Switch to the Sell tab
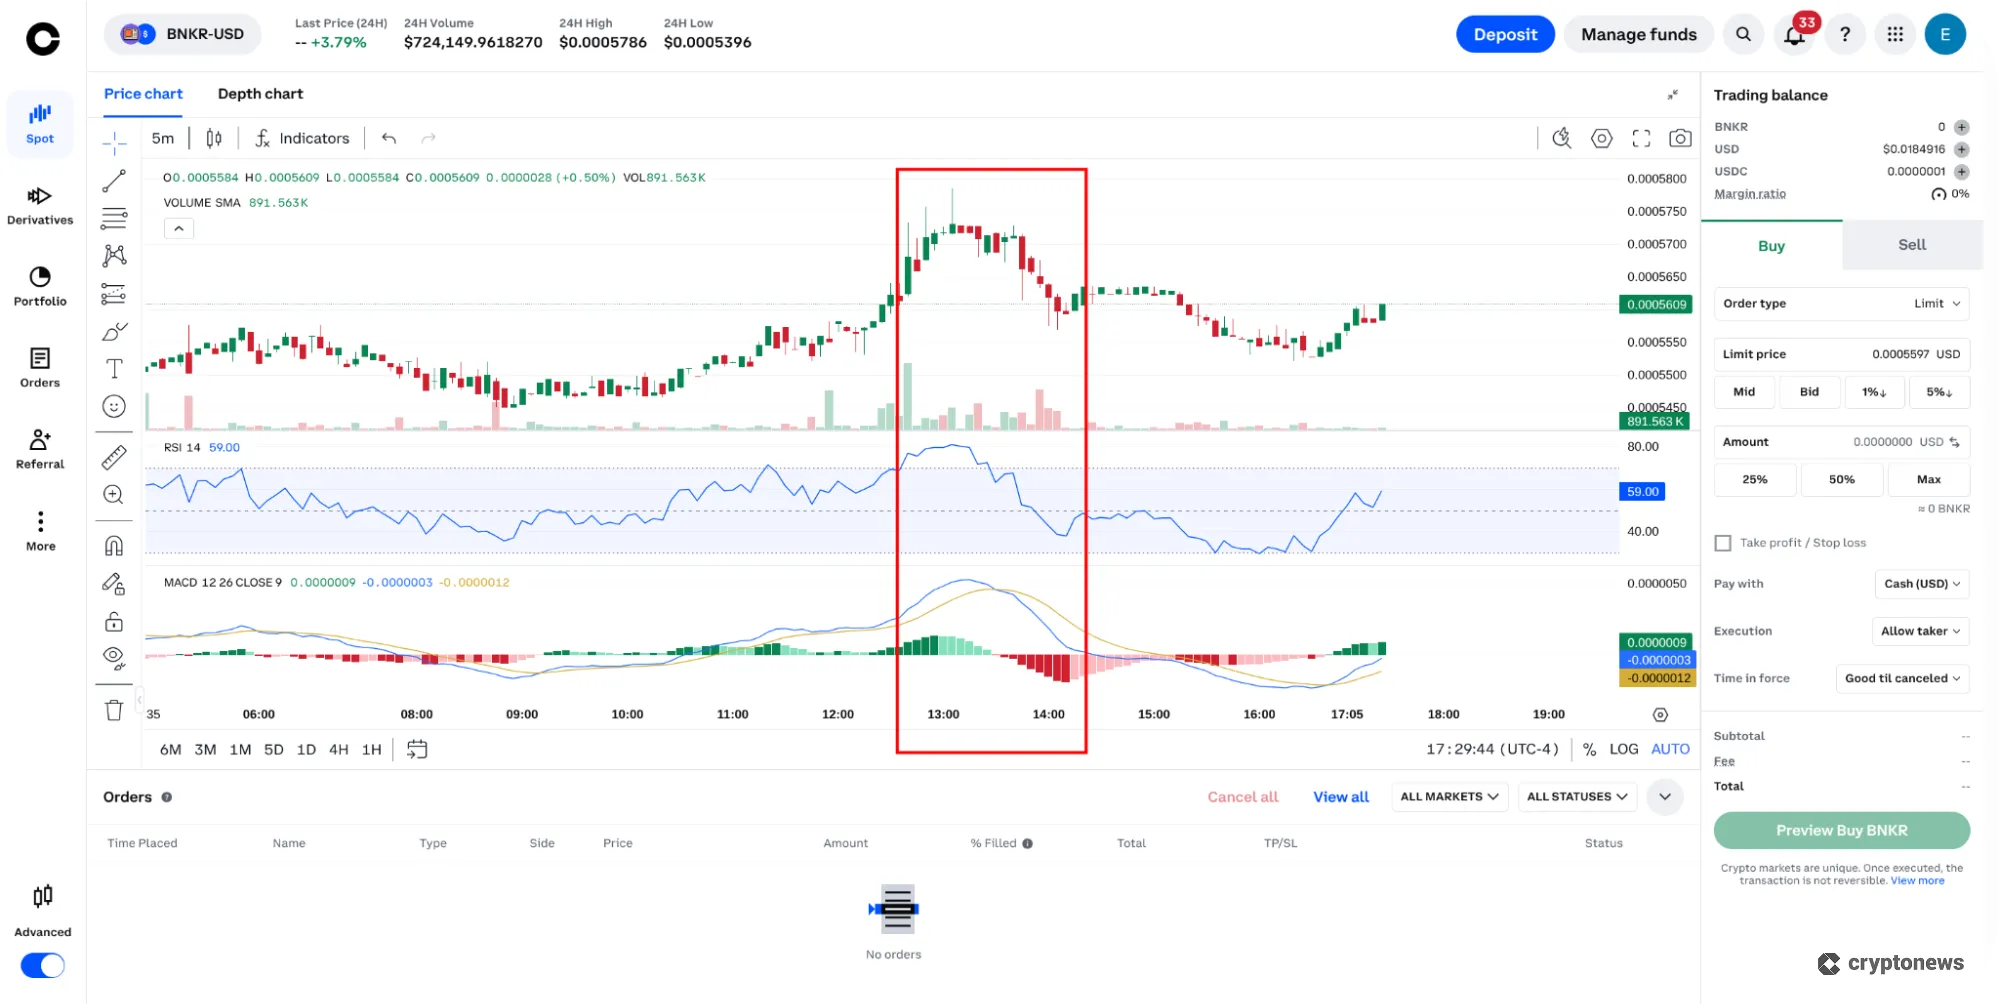 tap(1910, 244)
